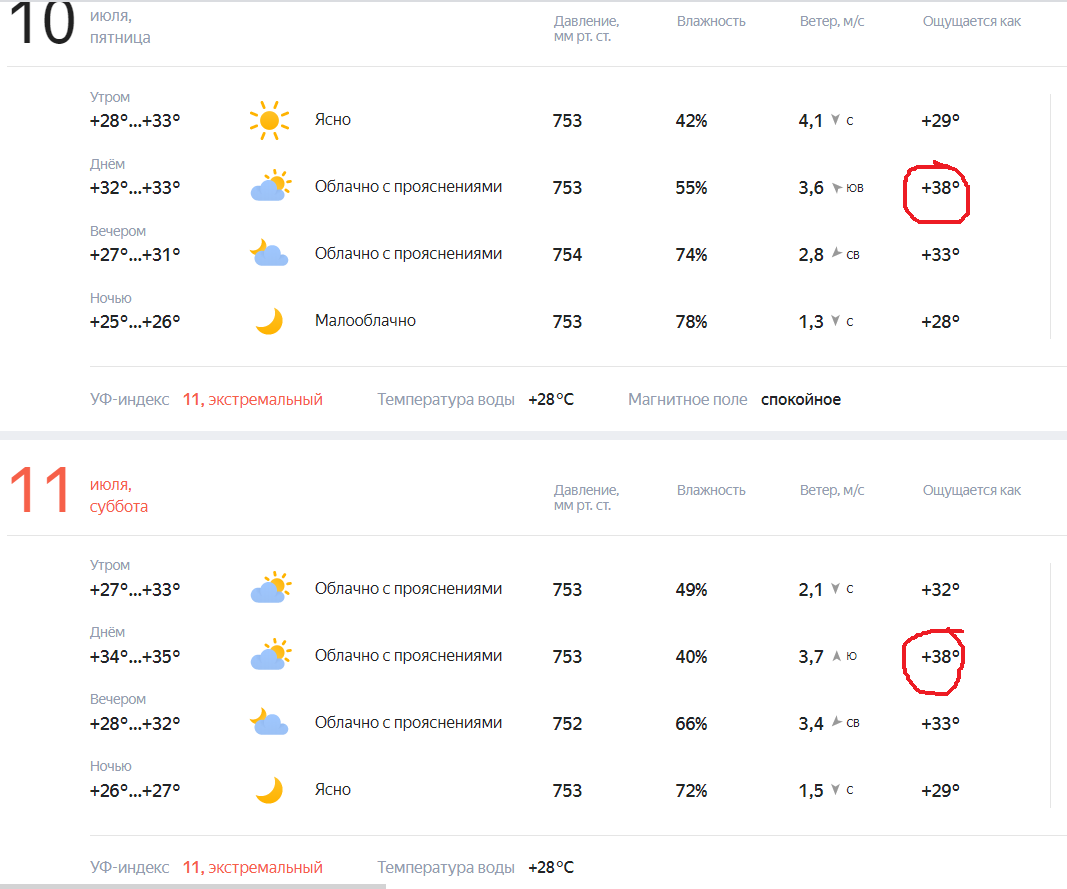Image resolution: width=1067 pixels, height=889 pixels.
Task: Click the horizontal scrollbar at the bottom
Action: 193,886
